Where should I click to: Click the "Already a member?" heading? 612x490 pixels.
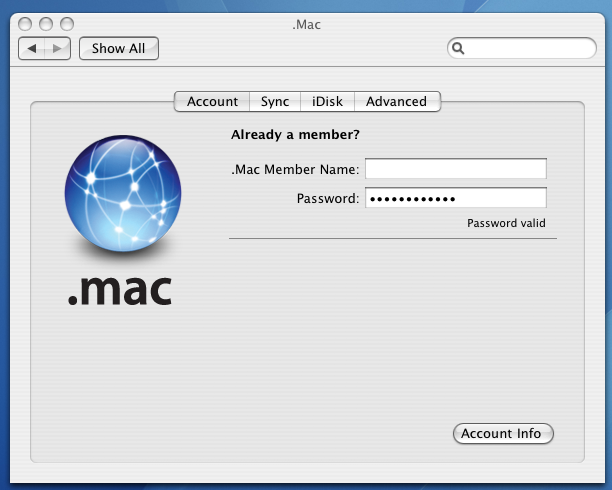tap(295, 135)
